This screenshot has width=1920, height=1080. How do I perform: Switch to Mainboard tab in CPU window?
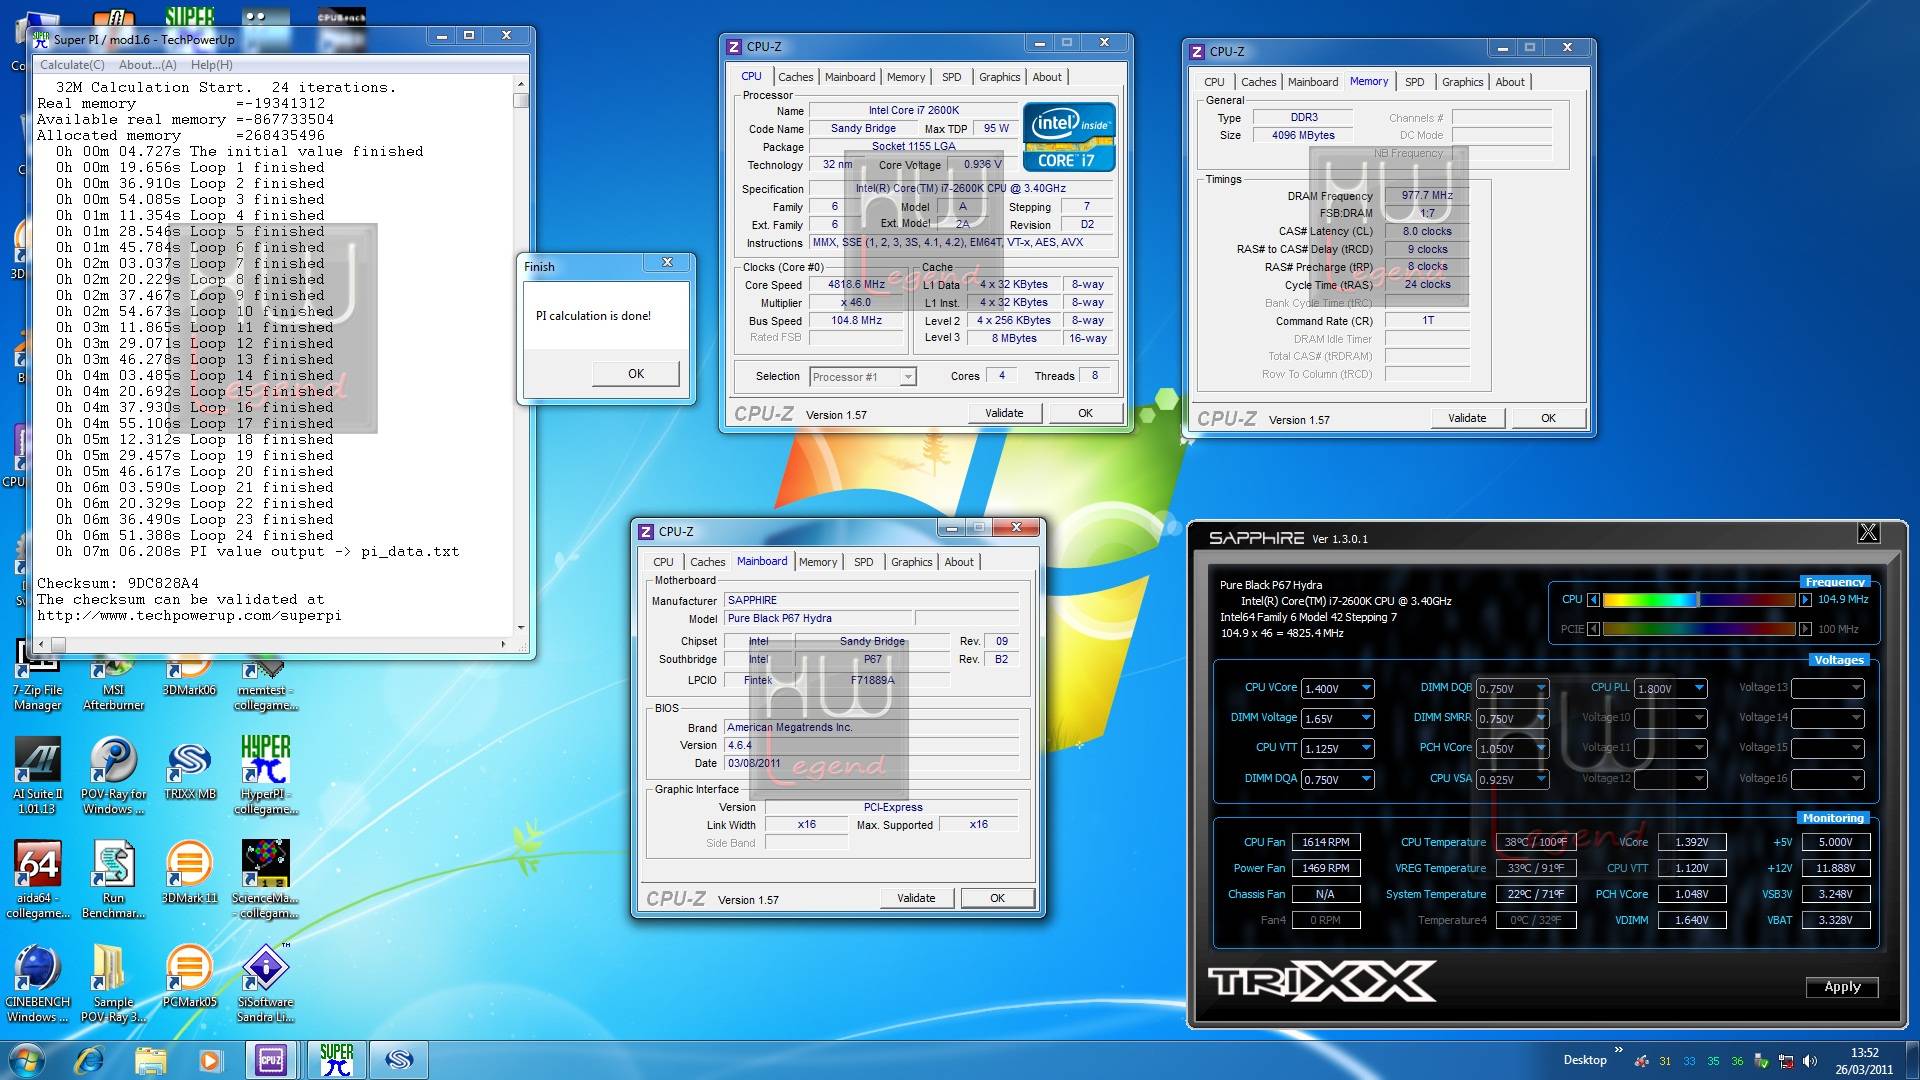pyautogui.click(x=849, y=77)
